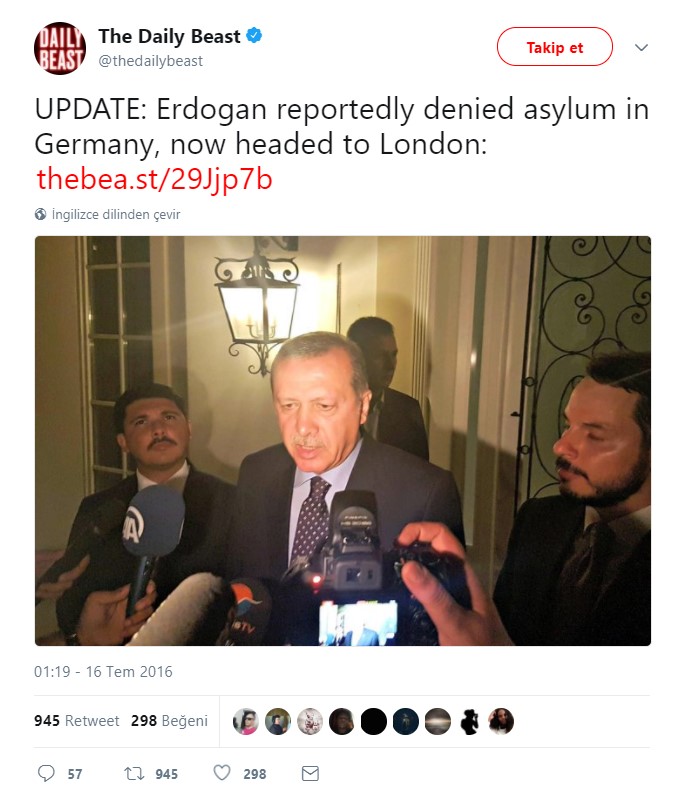Viewport: 677px width, 800px height.
Task: Open last avatar in likers row
Action: (501, 721)
